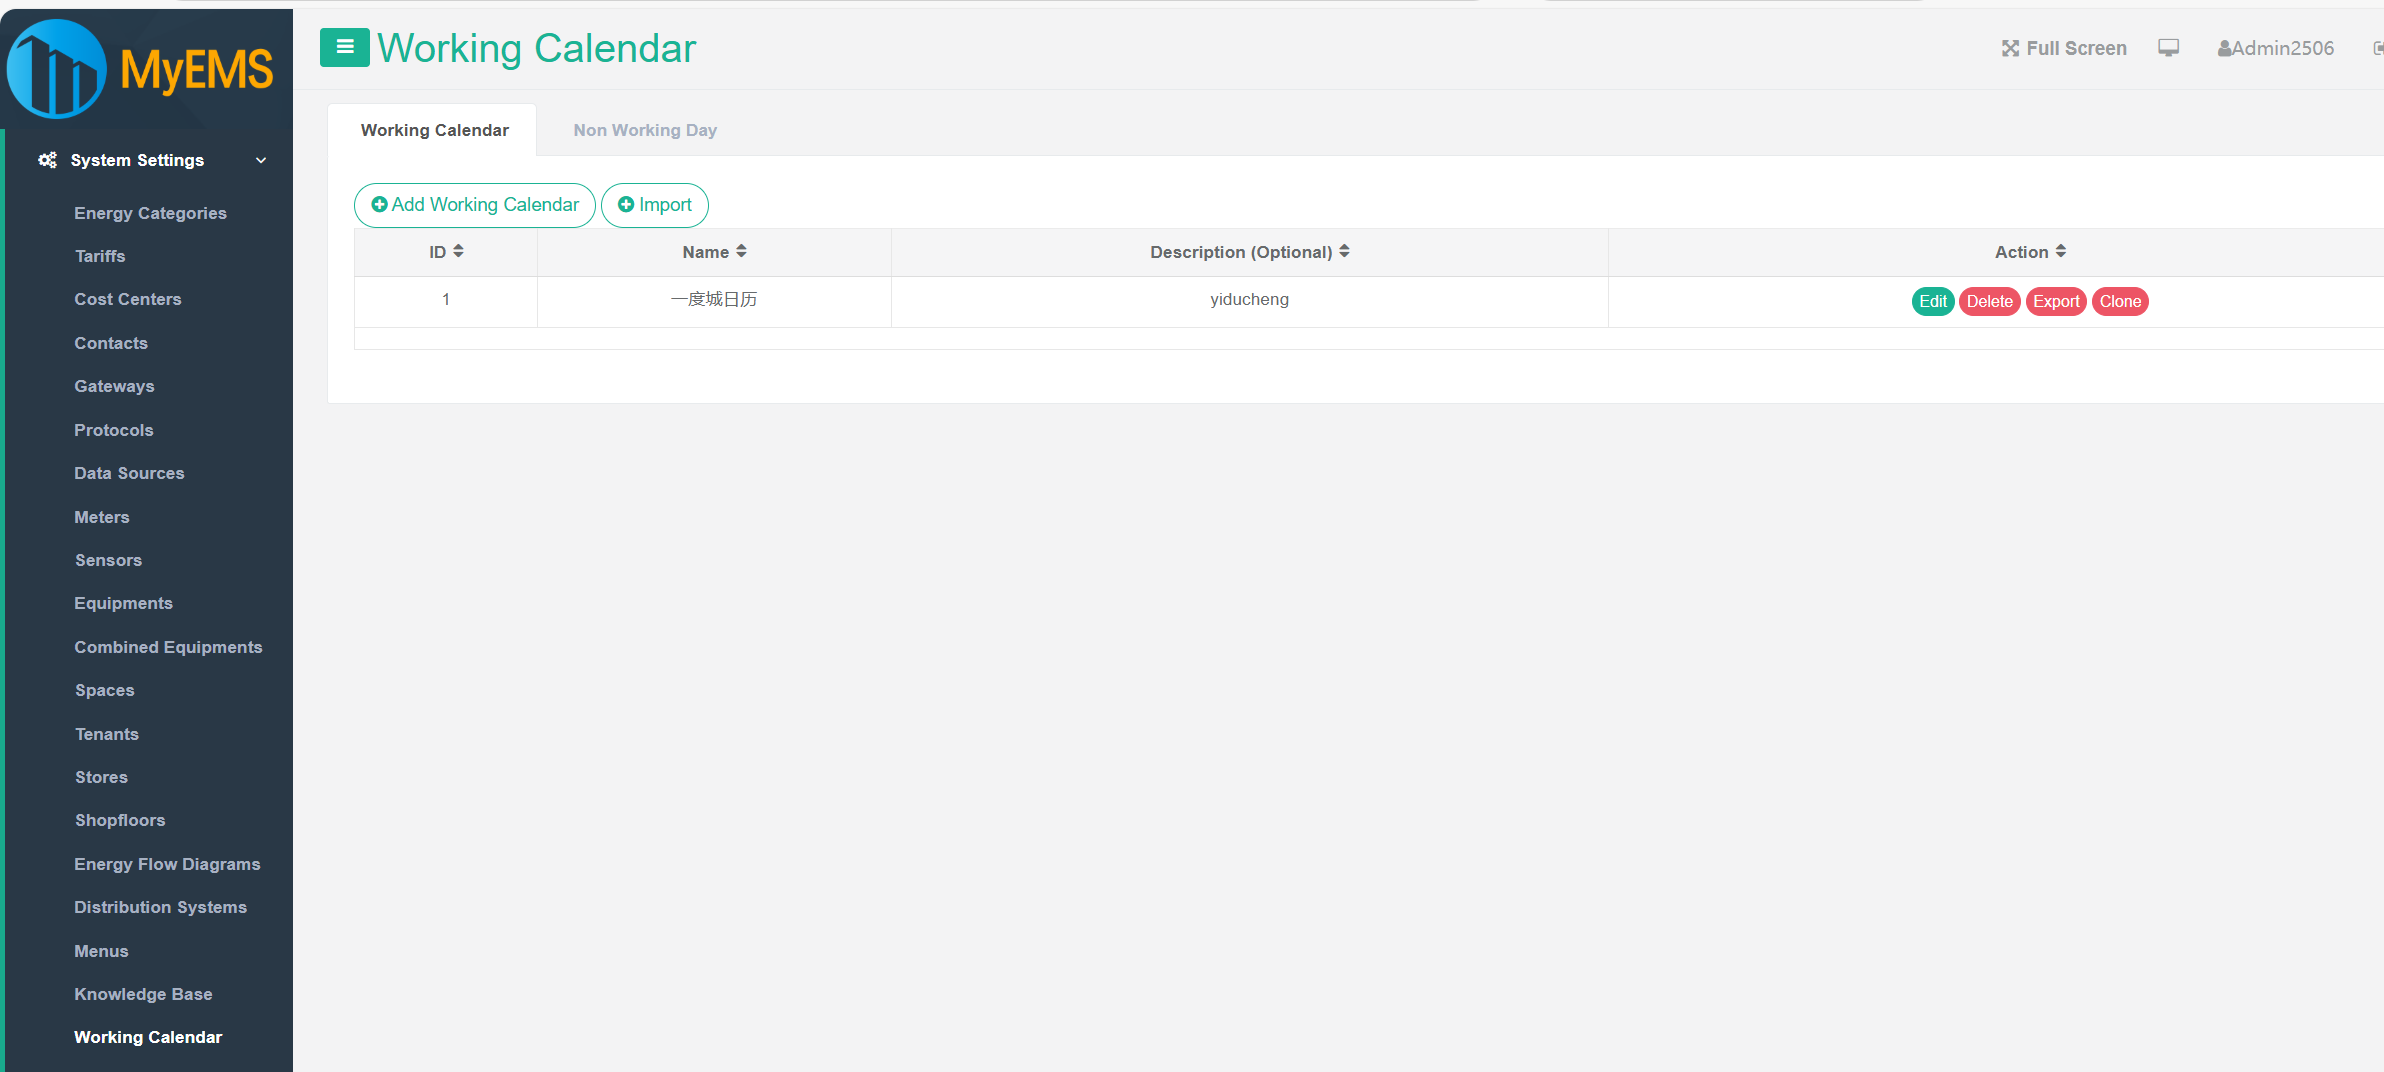This screenshot has width=2384, height=1072.
Task: Collapse the System Settings chevron
Action: [261, 160]
